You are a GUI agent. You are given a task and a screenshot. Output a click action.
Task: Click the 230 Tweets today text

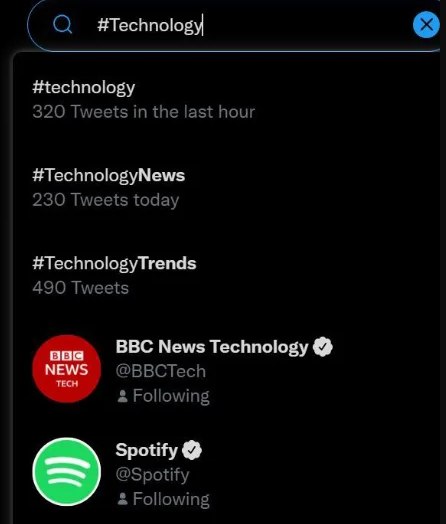[106, 200]
